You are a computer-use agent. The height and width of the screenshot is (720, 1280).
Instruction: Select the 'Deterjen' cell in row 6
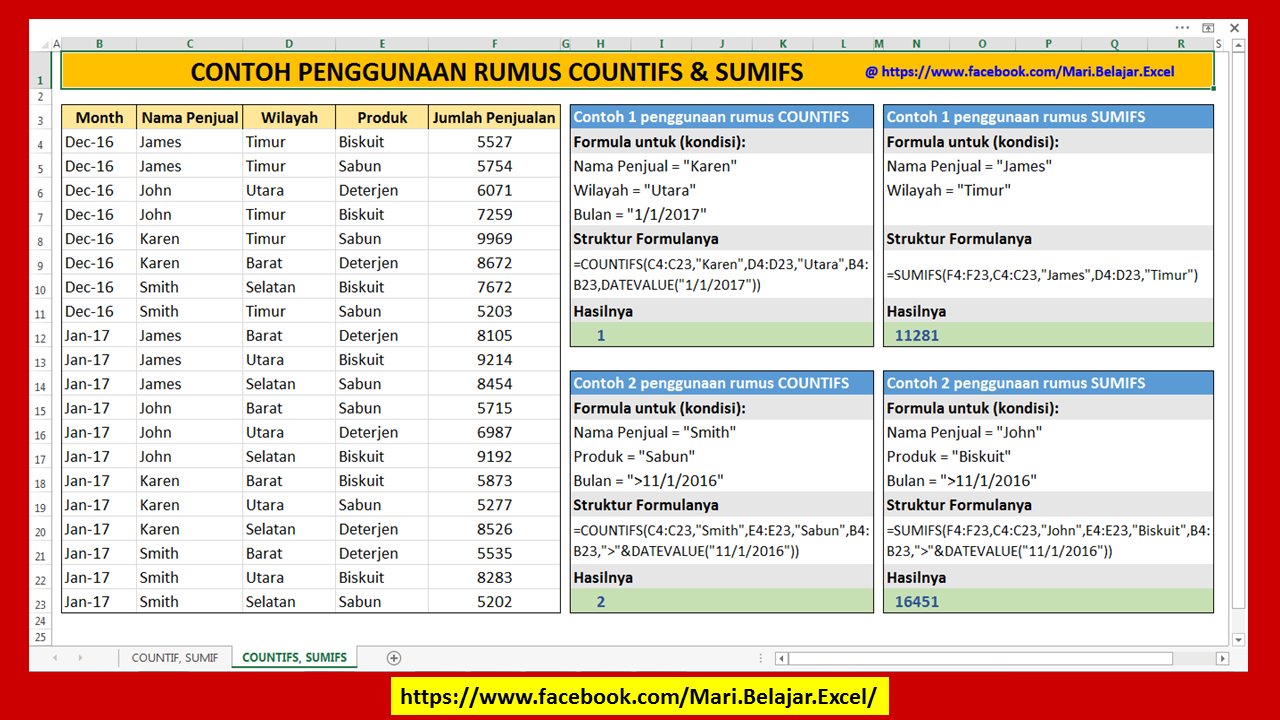pyautogui.click(x=382, y=190)
